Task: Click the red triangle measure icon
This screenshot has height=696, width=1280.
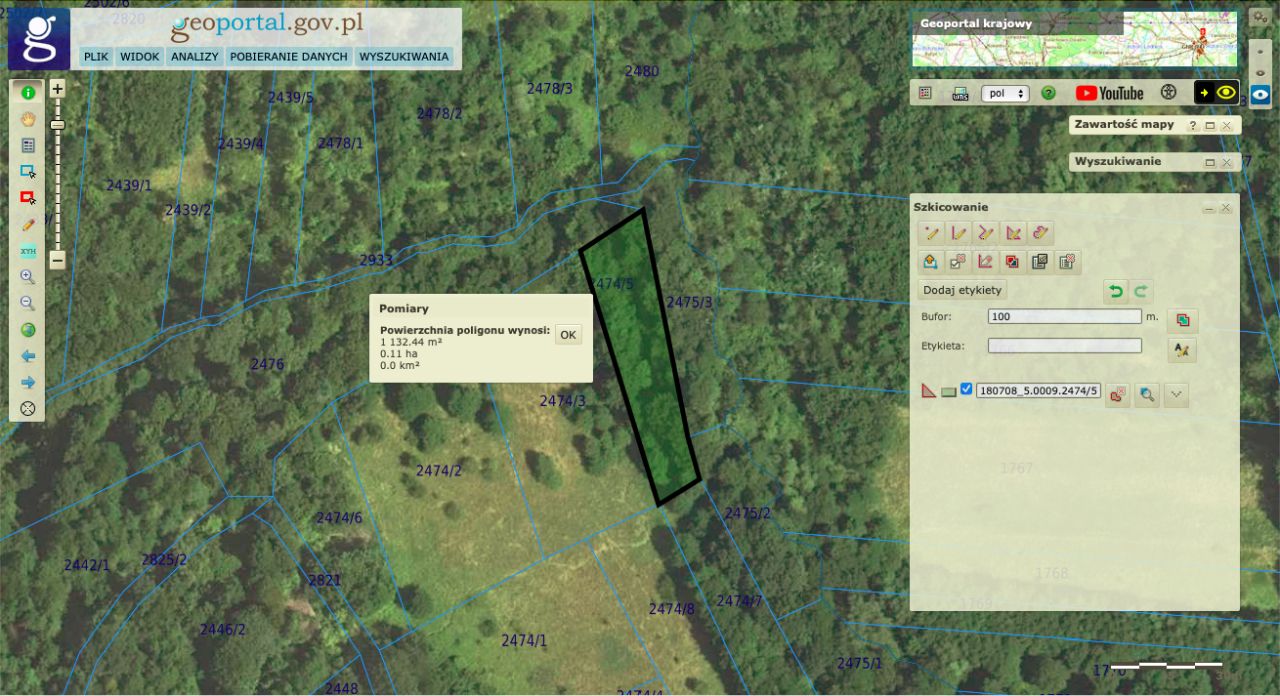Action: pos(929,391)
